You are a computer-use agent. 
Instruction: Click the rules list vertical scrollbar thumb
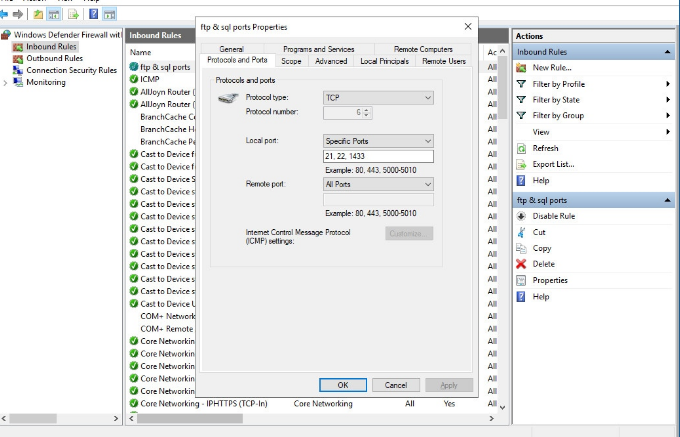tap(503, 87)
